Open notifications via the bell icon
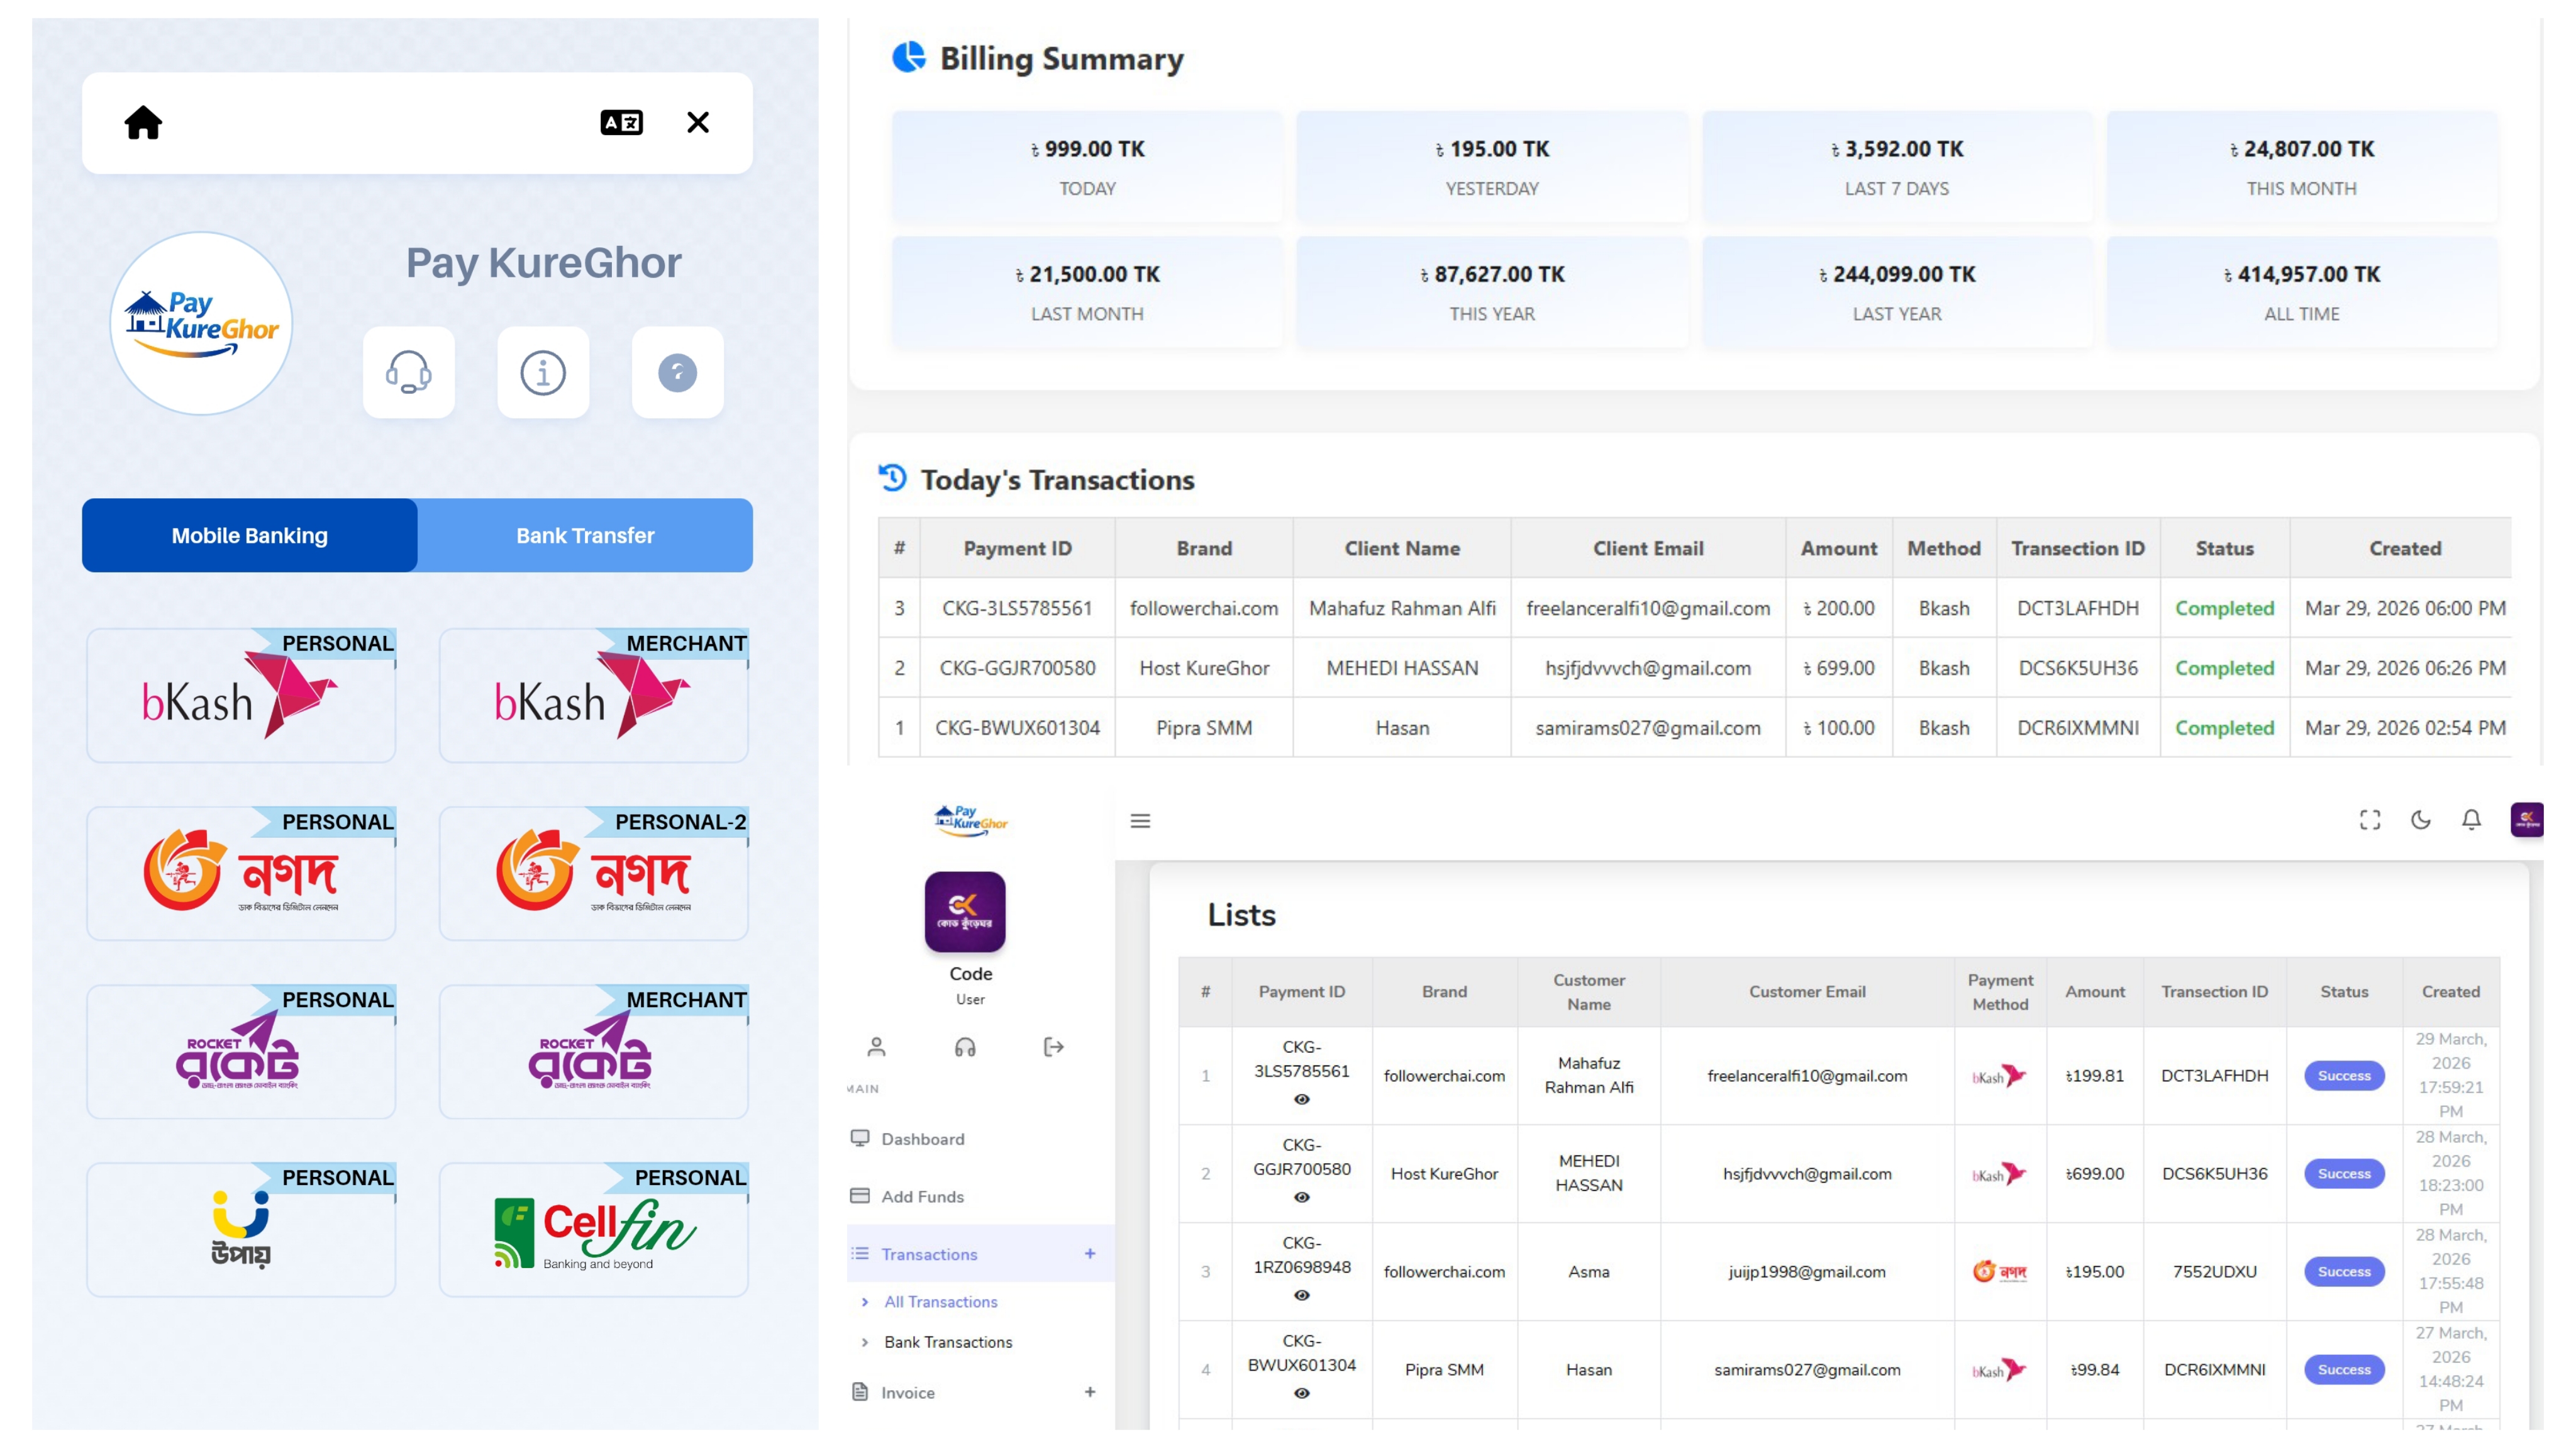Screen dimensions: 2576x1448 tap(2471, 820)
